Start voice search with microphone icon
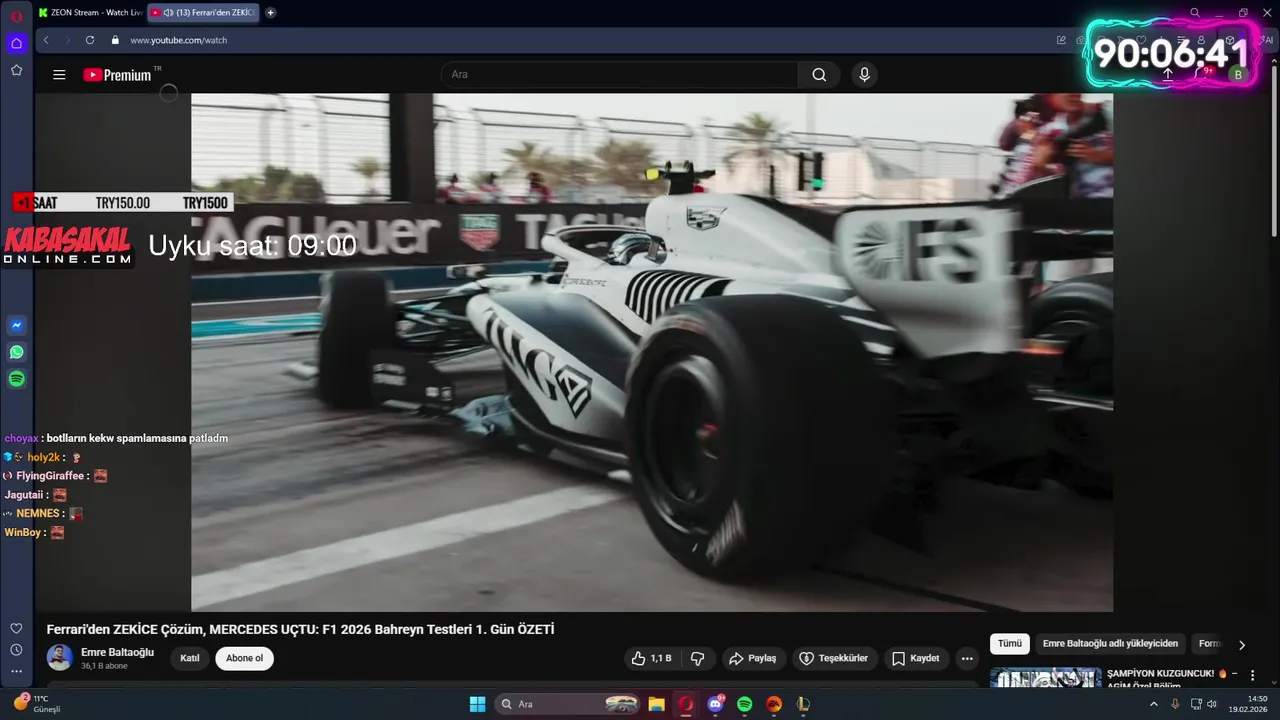Screen dimensions: 1280x720 pos(865,74)
